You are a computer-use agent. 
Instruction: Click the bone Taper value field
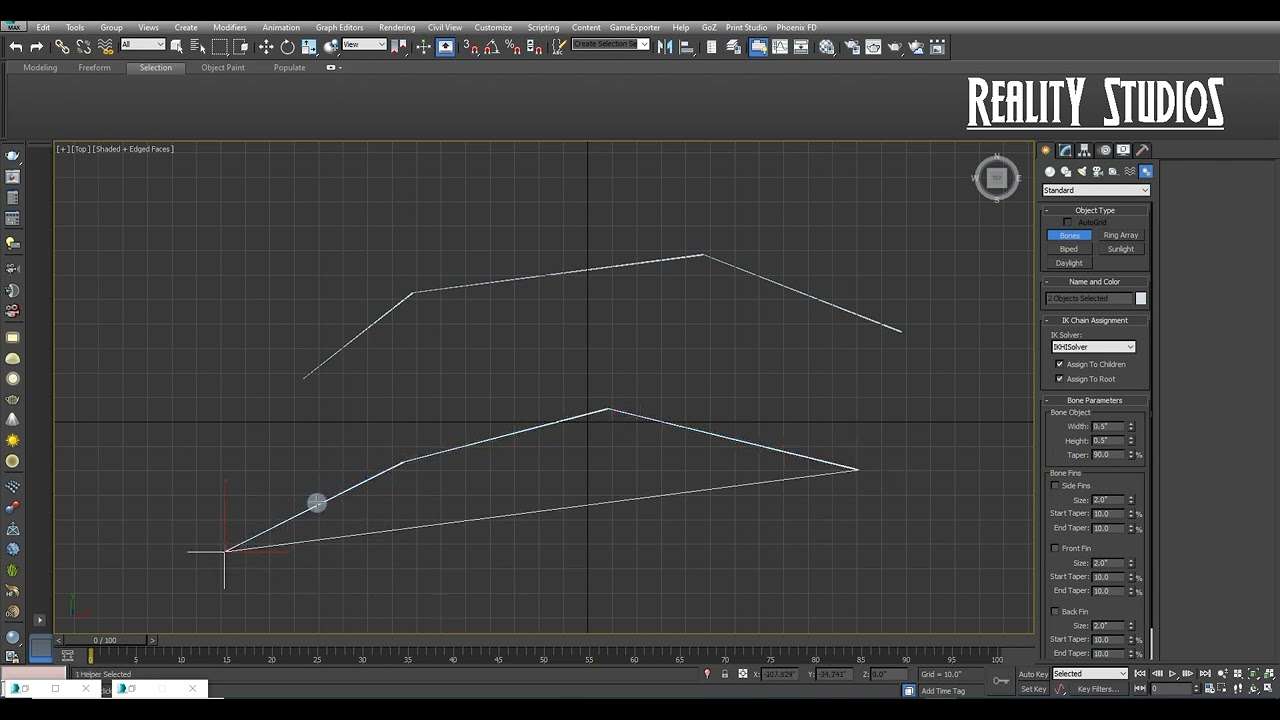click(1109, 455)
